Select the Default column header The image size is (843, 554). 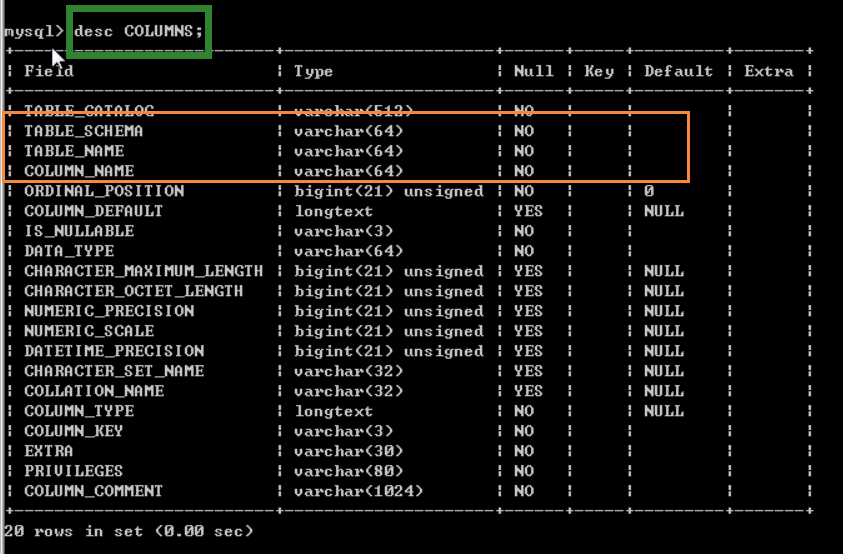[x=678, y=71]
